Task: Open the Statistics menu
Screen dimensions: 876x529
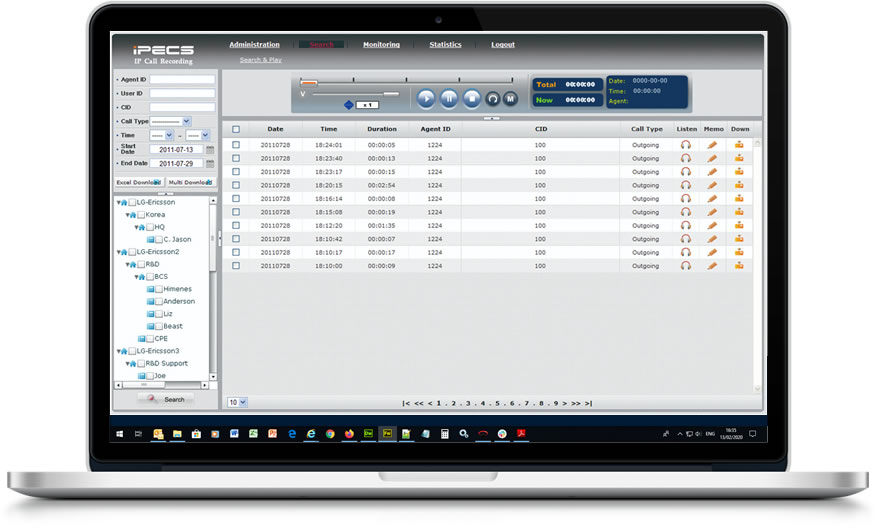Action: coord(445,44)
